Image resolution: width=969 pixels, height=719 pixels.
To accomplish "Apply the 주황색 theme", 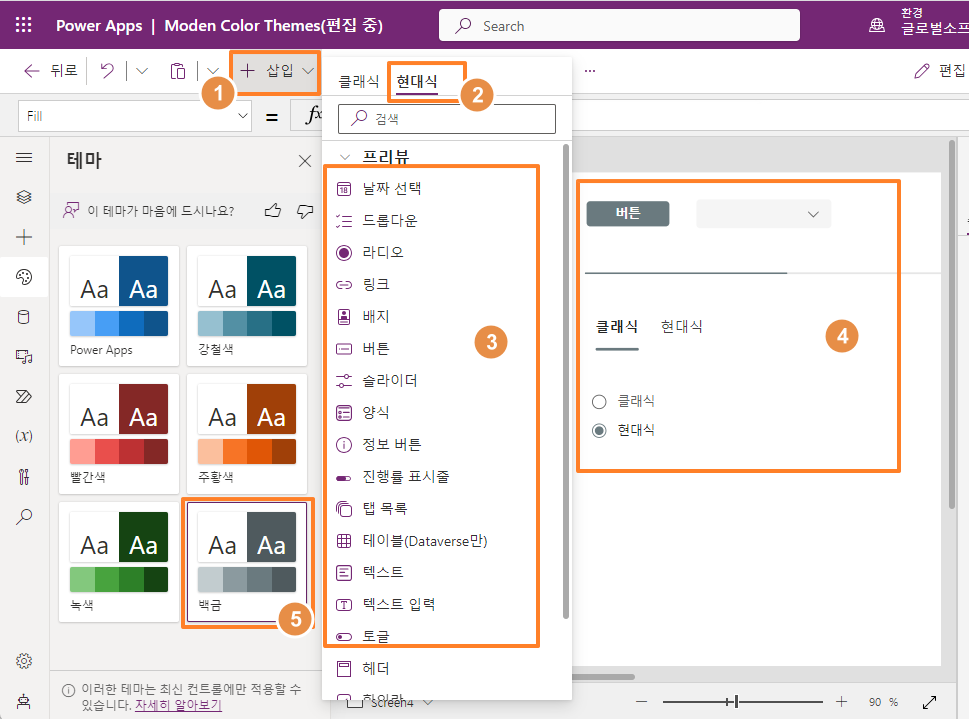I will tap(247, 434).
